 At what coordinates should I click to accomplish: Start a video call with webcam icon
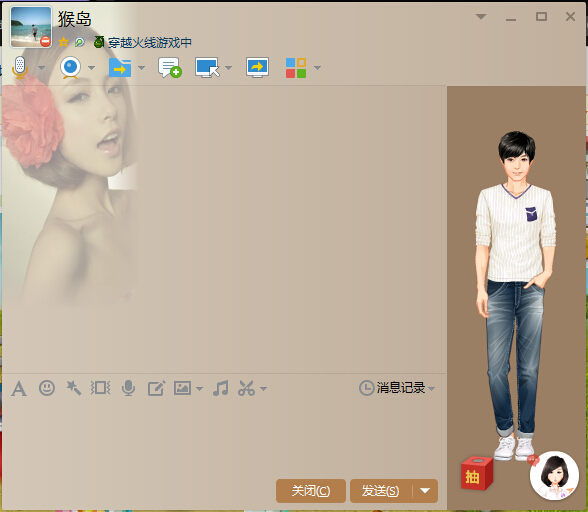click(70, 68)
